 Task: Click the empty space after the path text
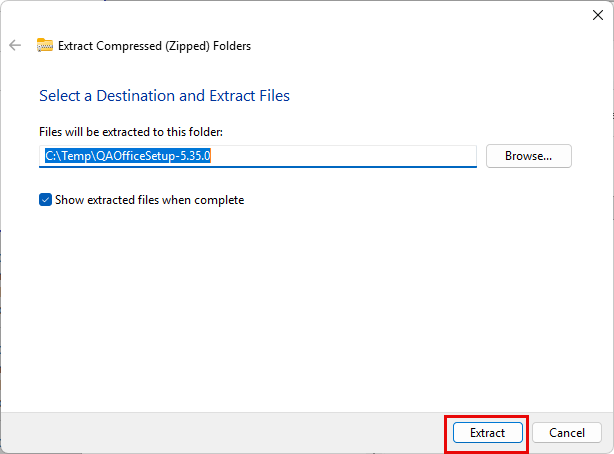tap(350, 156)
